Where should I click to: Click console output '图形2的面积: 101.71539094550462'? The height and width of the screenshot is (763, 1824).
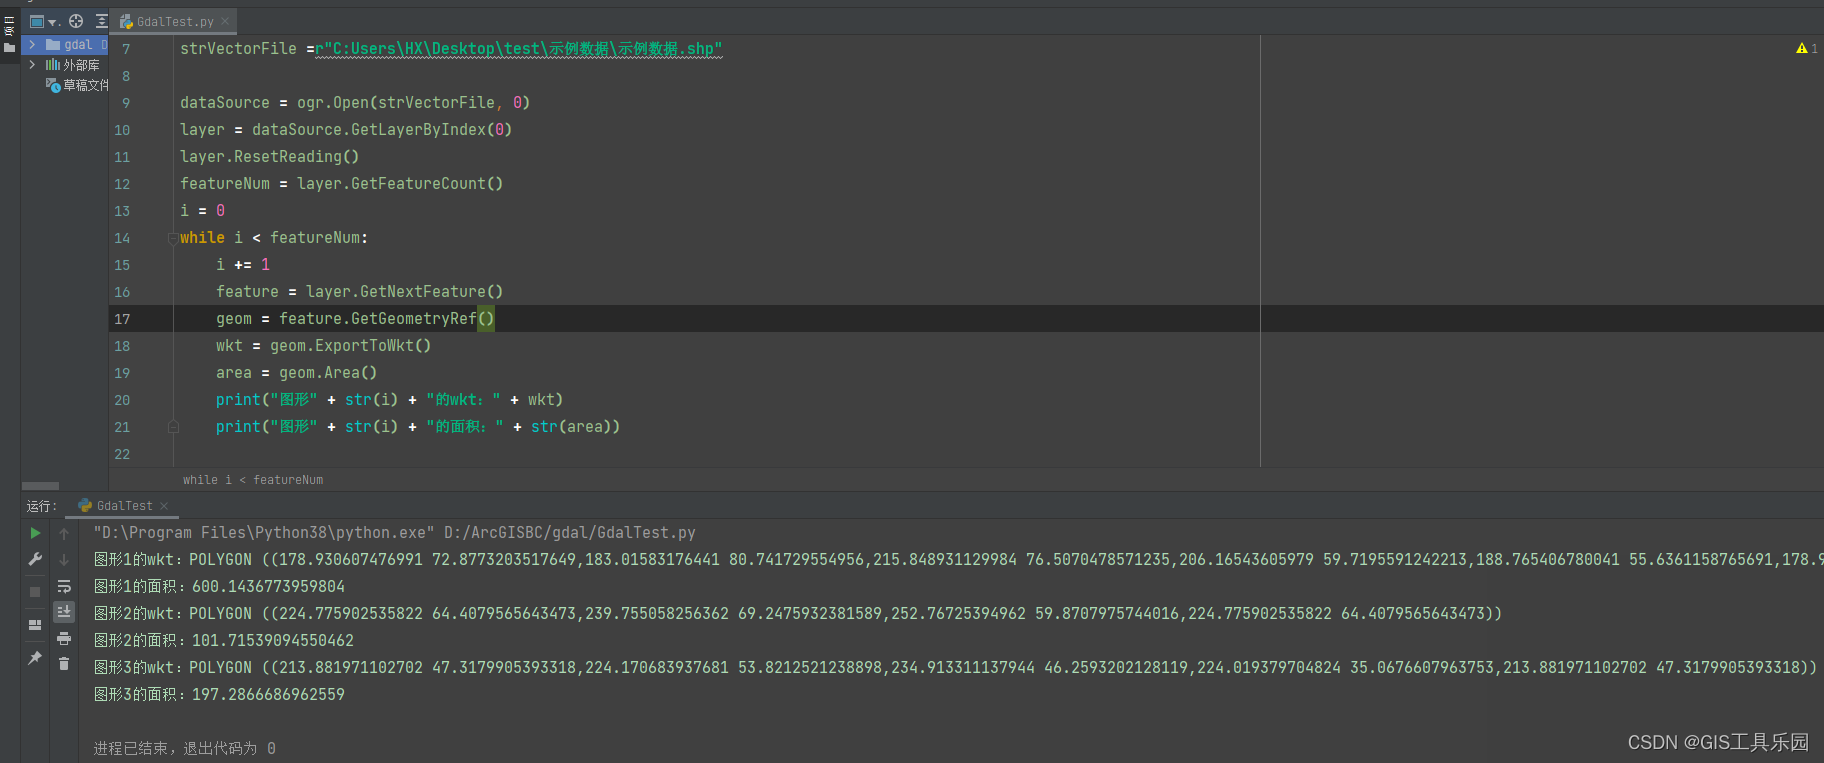[223, 641]
